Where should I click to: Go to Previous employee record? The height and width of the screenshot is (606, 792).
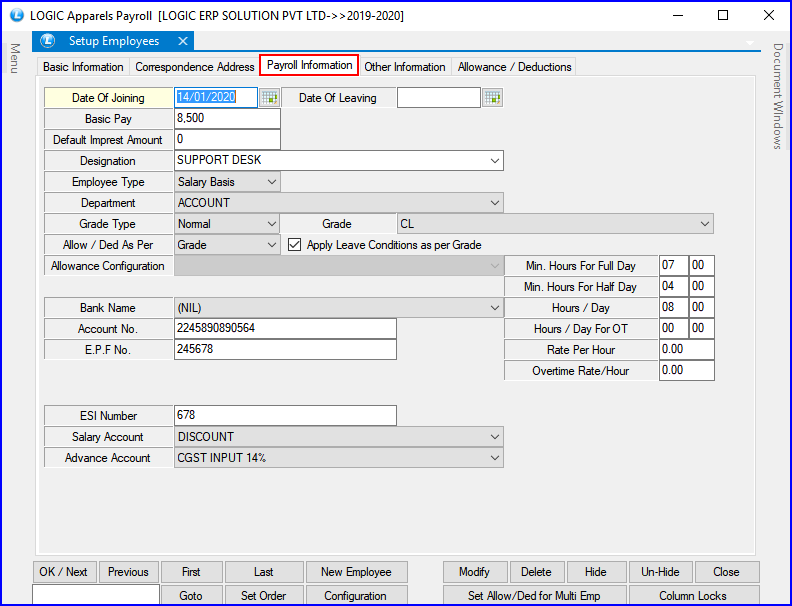coord(128,572)
